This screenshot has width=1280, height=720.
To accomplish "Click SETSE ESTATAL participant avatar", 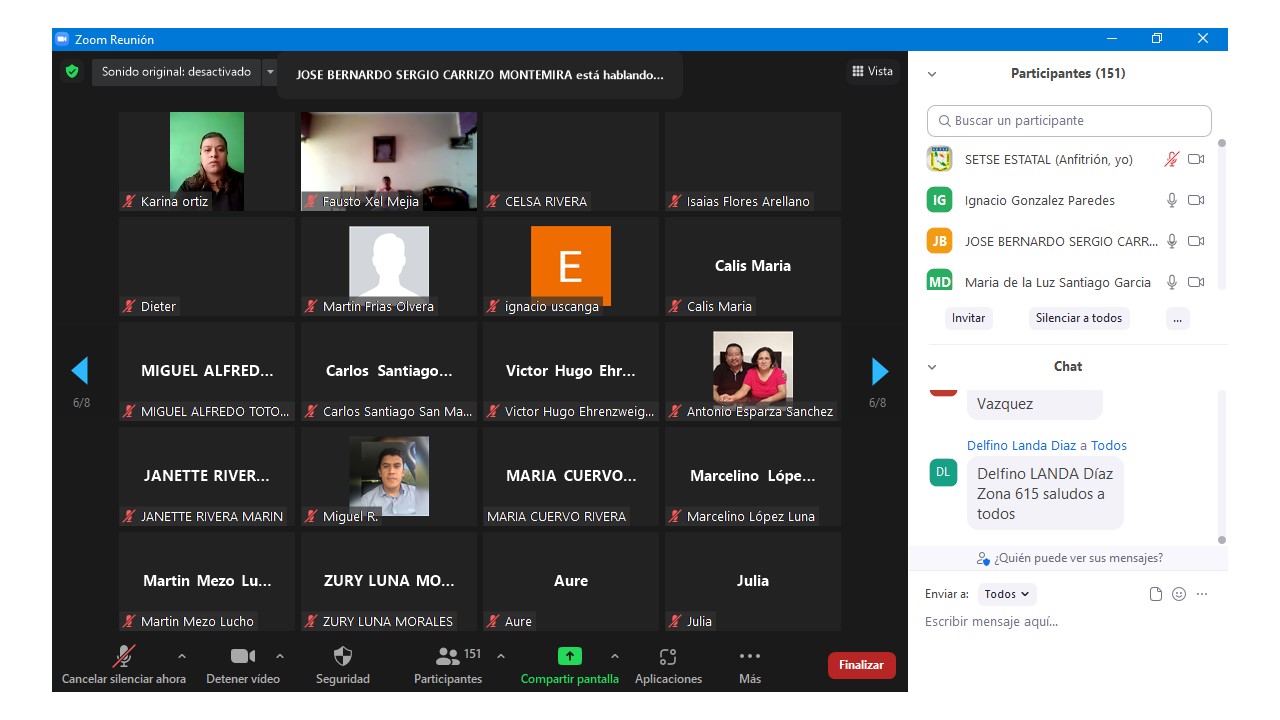I will [939, 159].
